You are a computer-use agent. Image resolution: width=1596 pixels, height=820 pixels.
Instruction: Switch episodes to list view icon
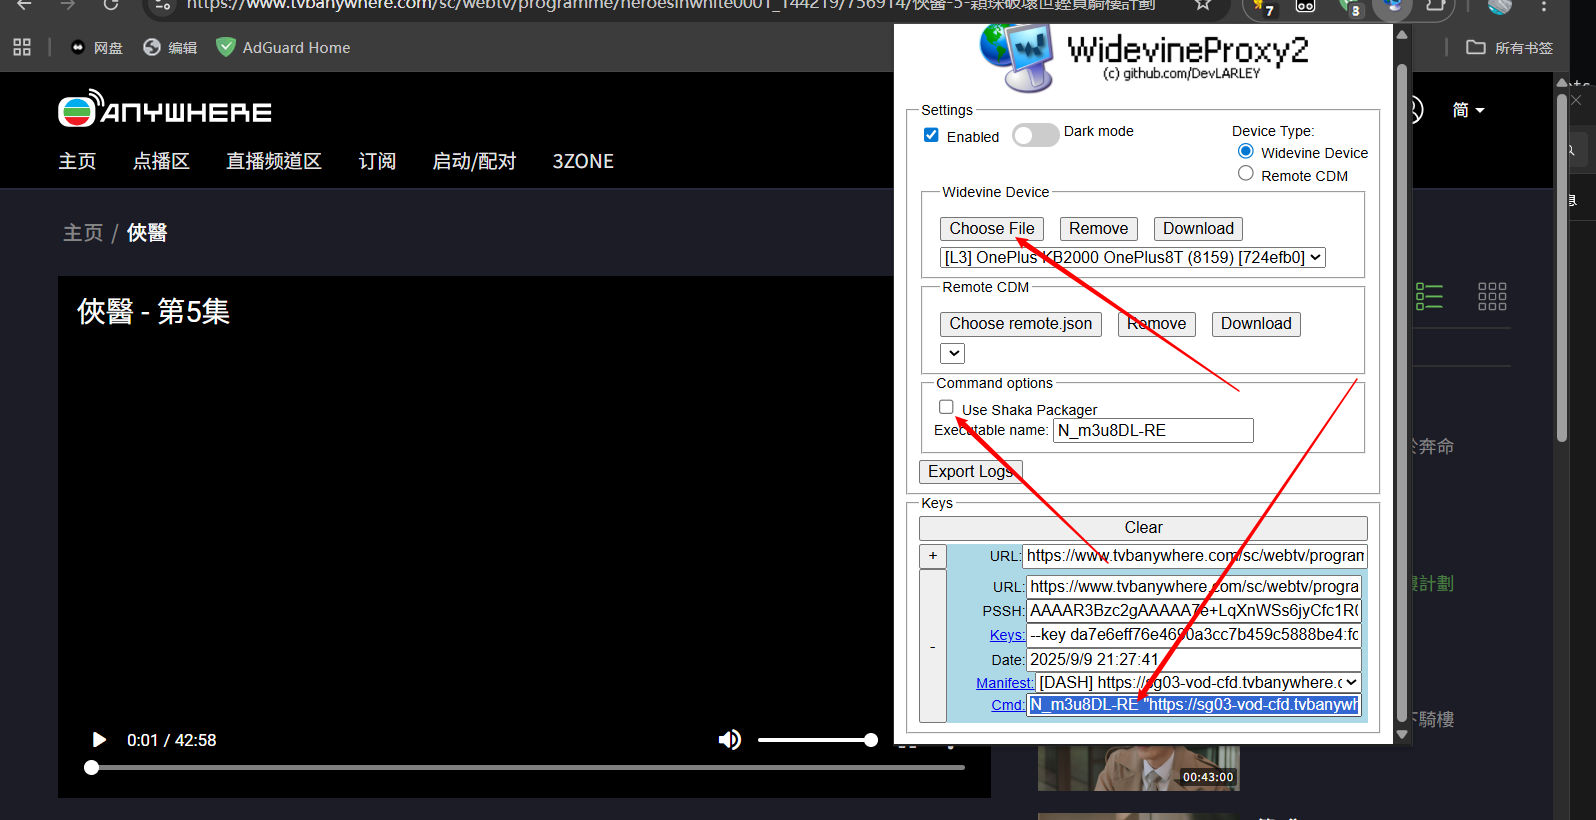(1429, 296)
